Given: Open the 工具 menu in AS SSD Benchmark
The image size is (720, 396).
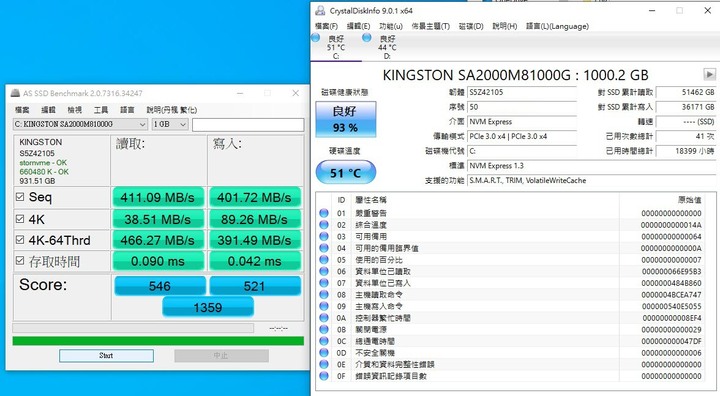Looking at the screenshot, I should tap(101, 110).
